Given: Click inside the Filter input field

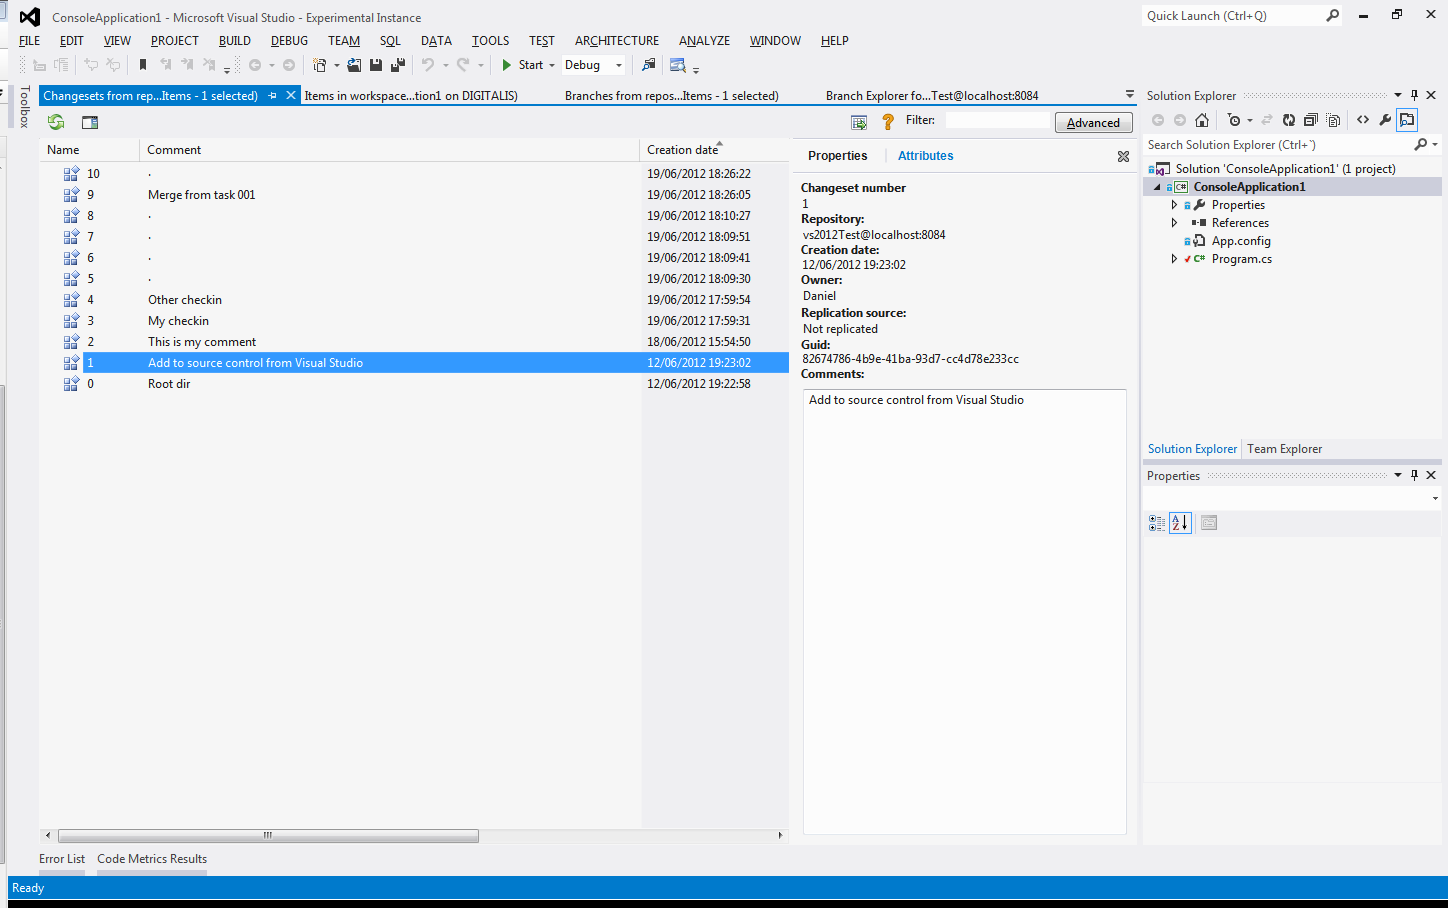Looking at the screenshot, I should pos(1000,119).
